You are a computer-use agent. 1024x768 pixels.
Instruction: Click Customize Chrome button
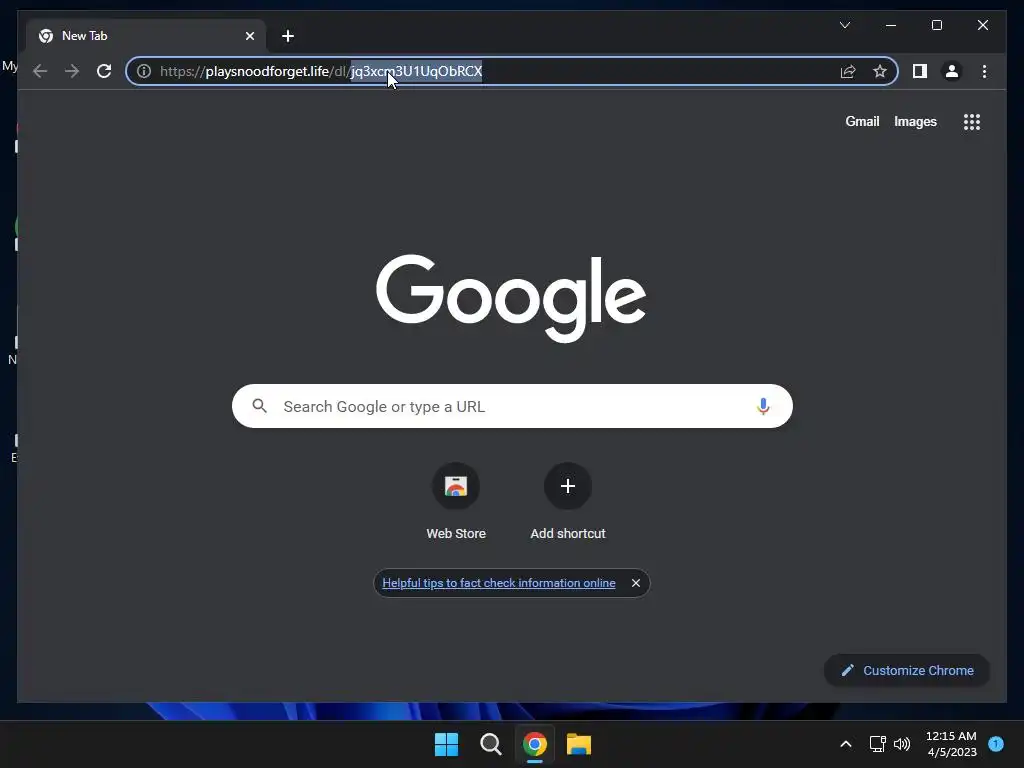[907, 670]
